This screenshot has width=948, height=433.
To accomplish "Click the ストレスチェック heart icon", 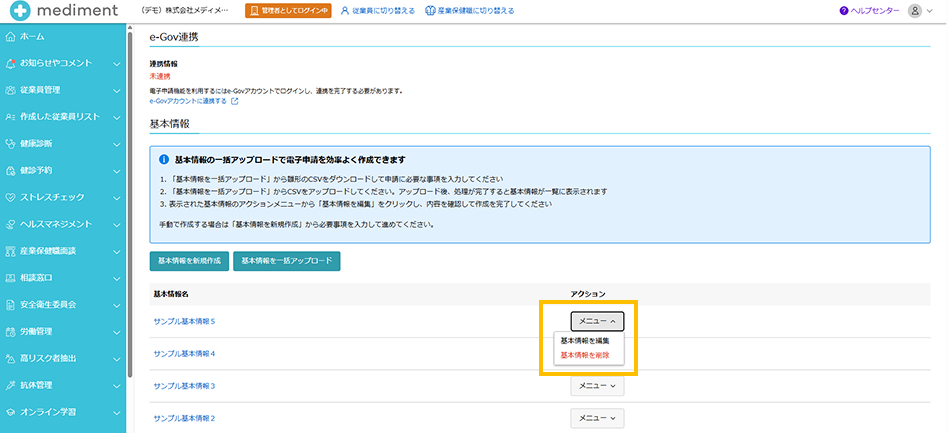I will (x=10, y=197).
